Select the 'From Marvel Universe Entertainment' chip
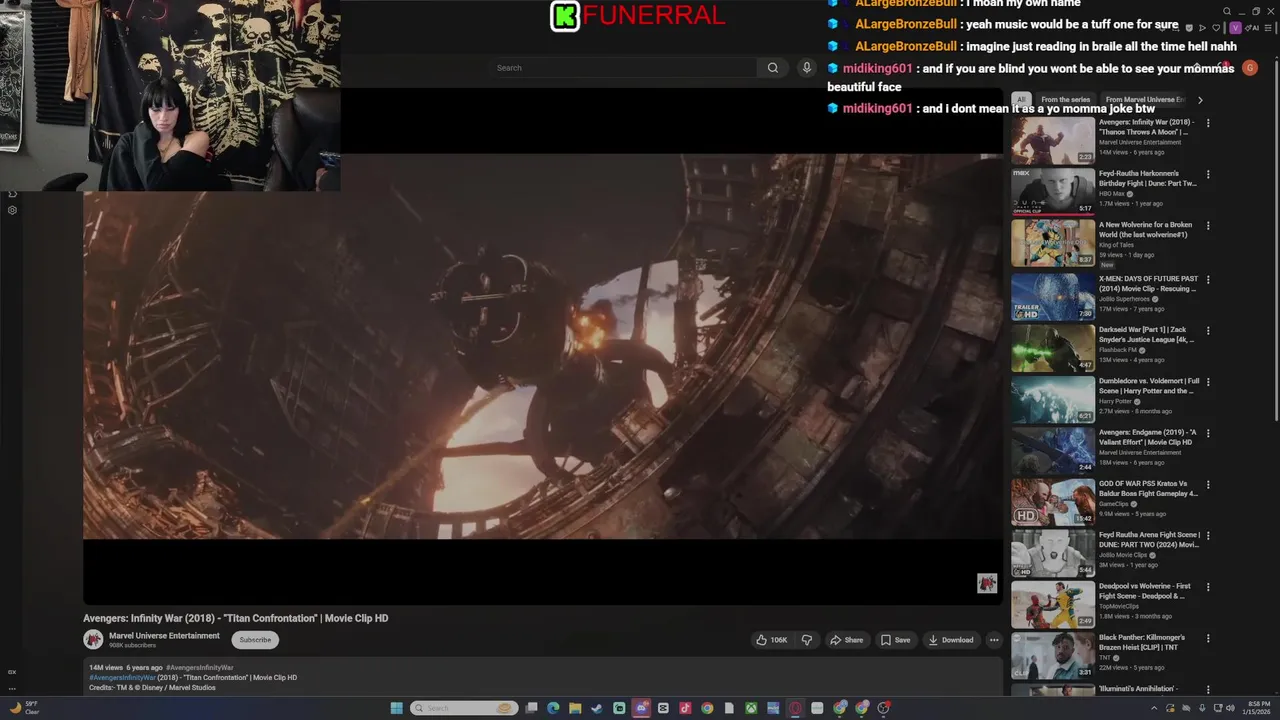This screenshot has height=720, width=1280. [x=1145, y=100]
